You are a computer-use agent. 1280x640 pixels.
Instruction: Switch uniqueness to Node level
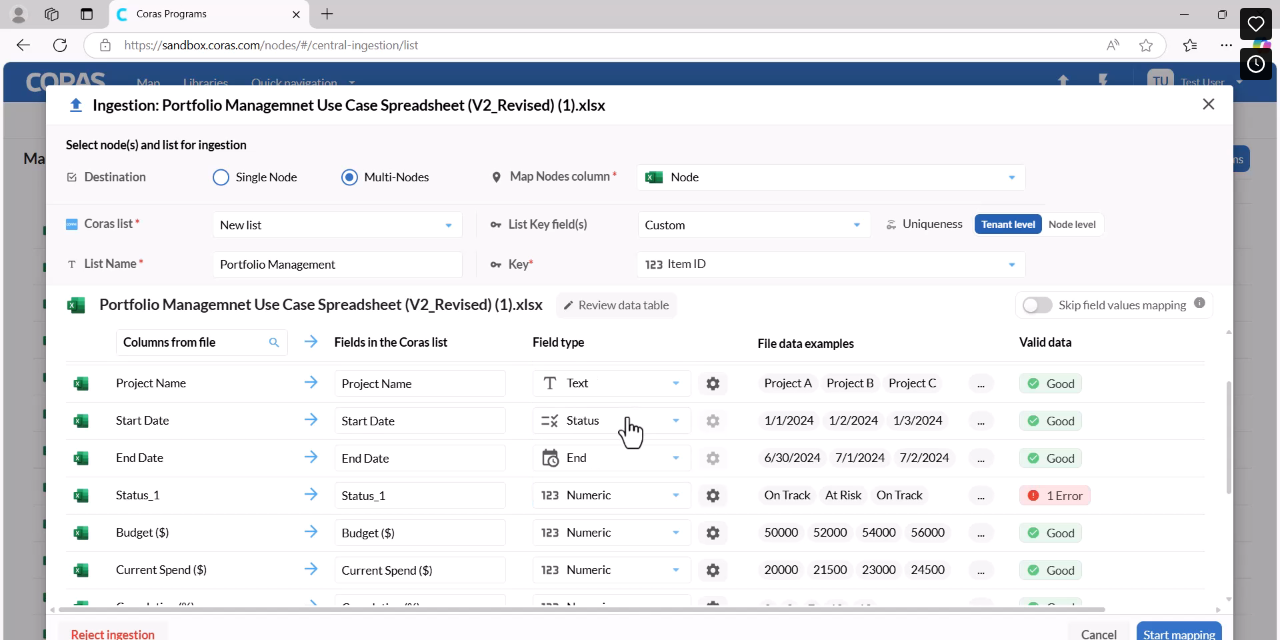click(1072, 224)
